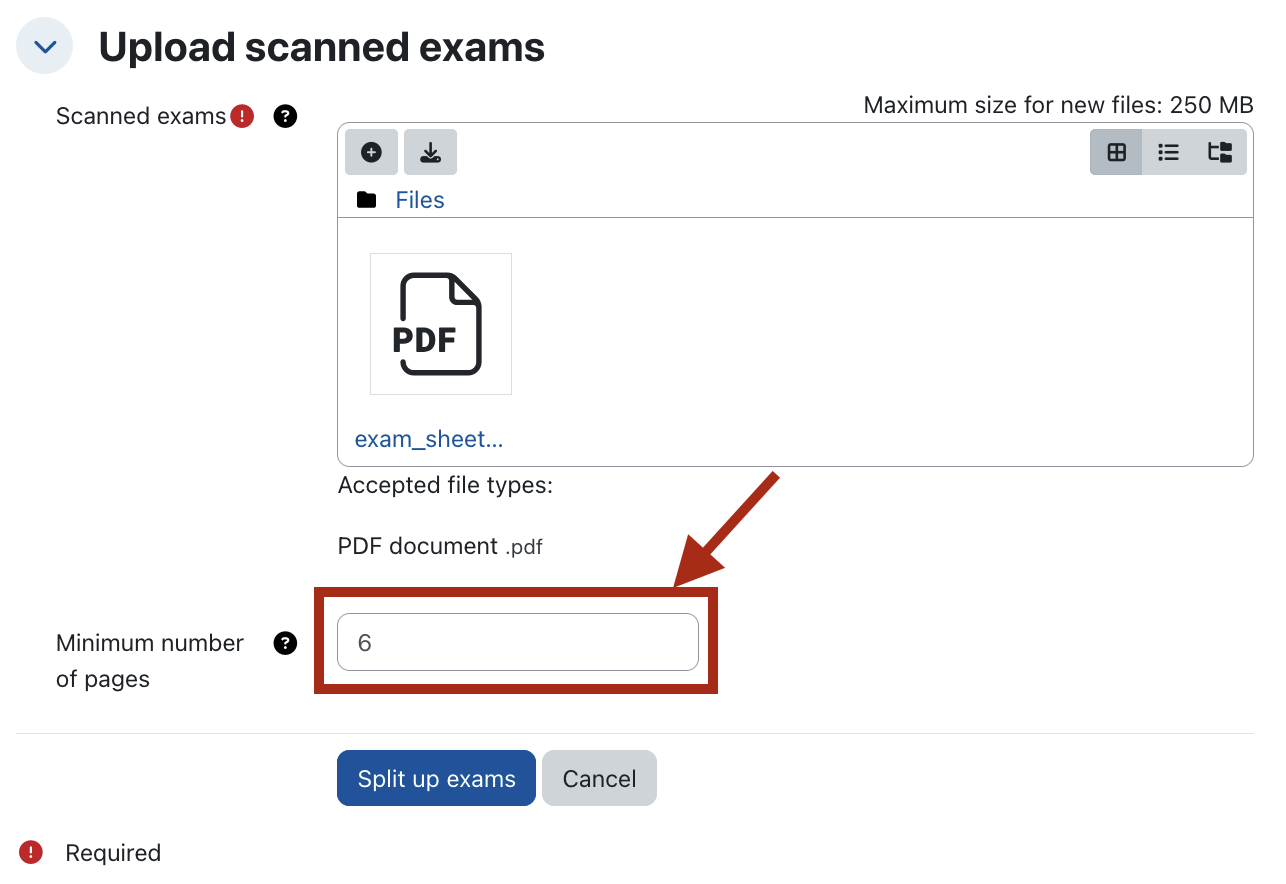Click the Upload scanned exams heading
1286x884 pixels.
321,47
